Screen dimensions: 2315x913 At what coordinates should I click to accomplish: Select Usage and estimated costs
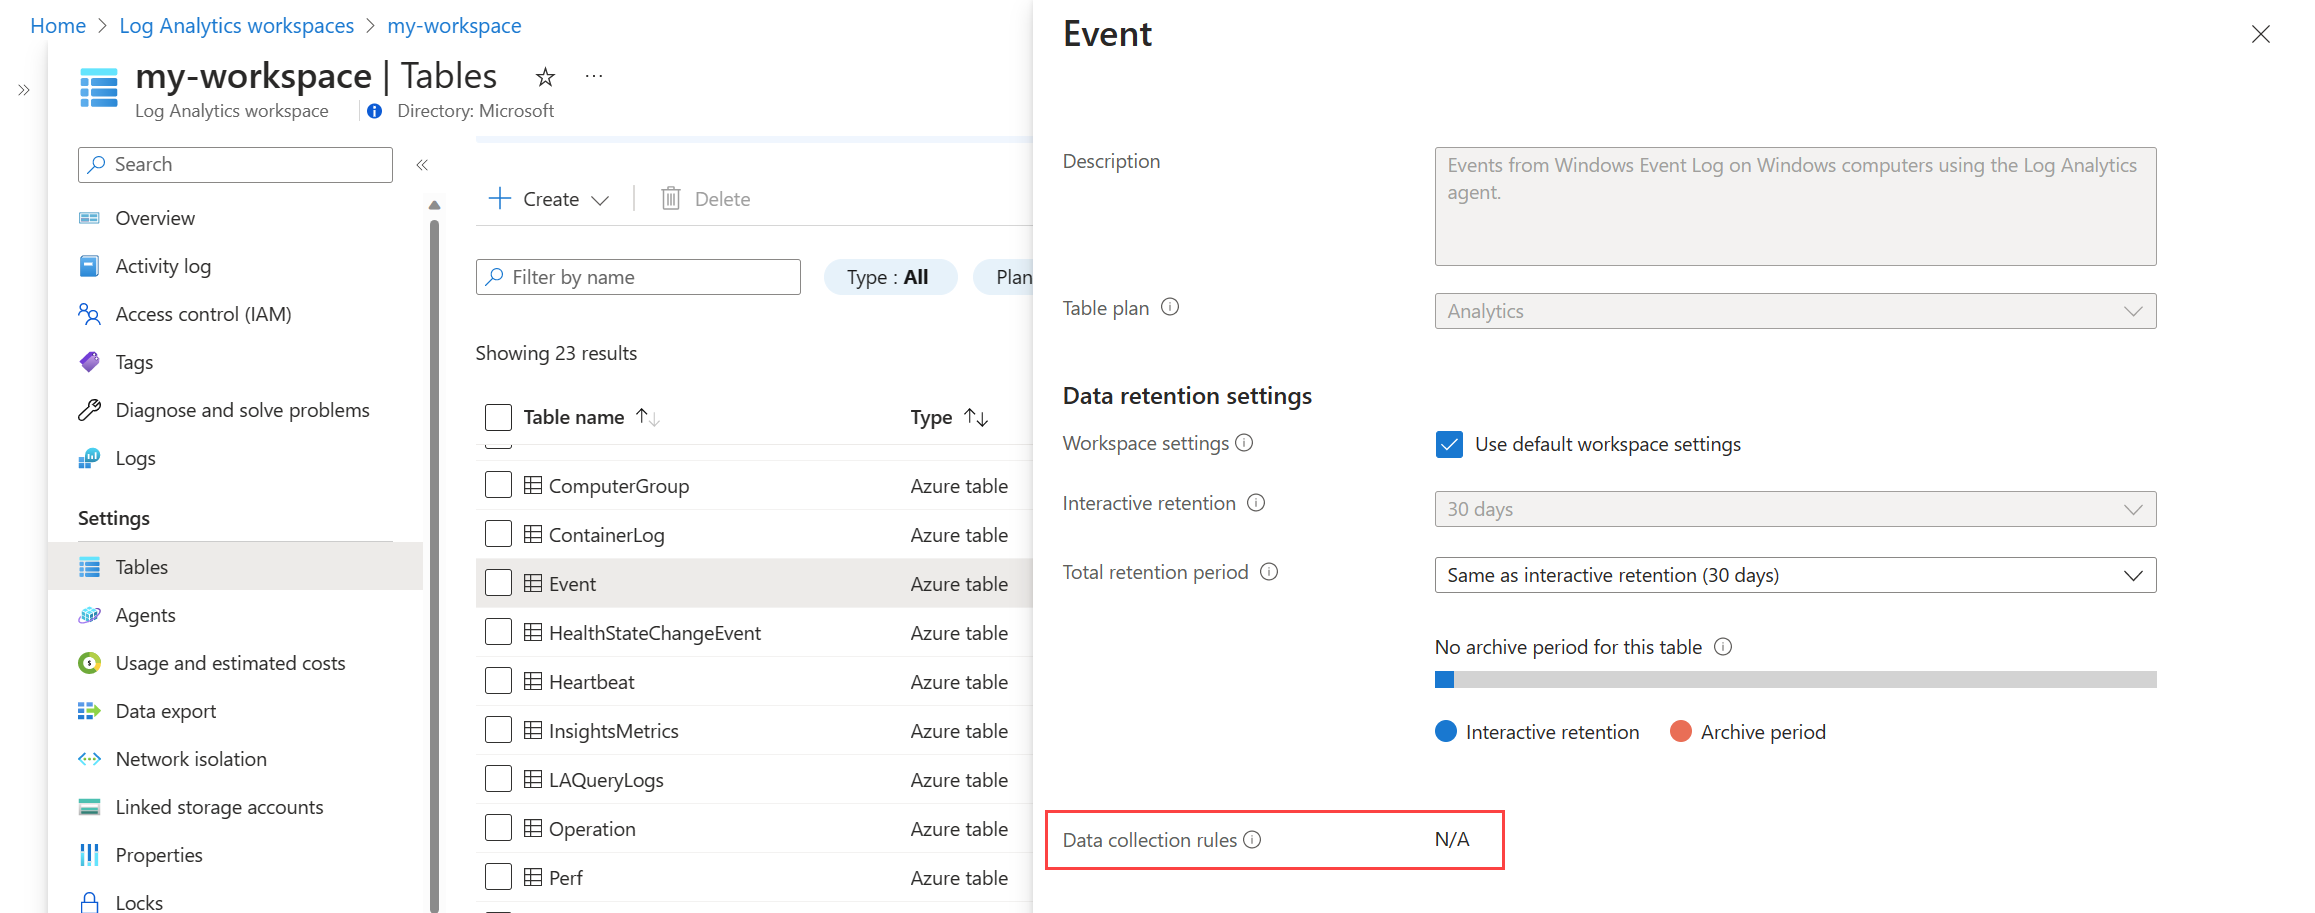(230, 663)
